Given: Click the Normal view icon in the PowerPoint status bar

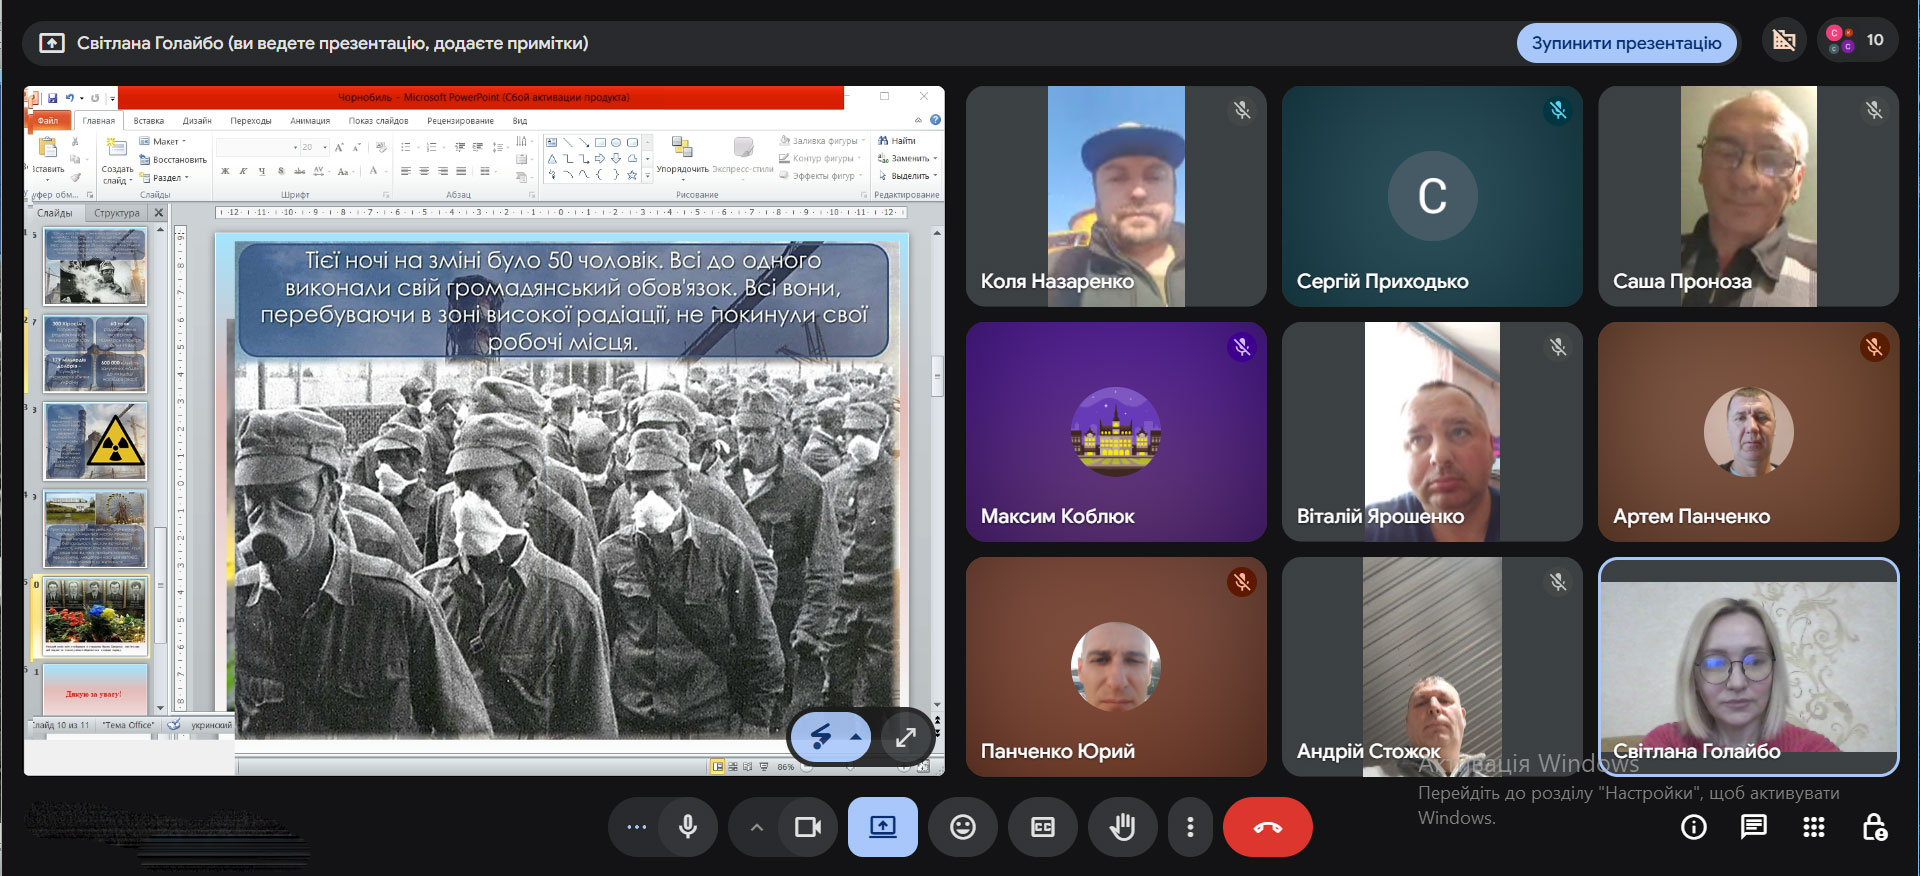Looking at the screenshot, I should 717,767.
